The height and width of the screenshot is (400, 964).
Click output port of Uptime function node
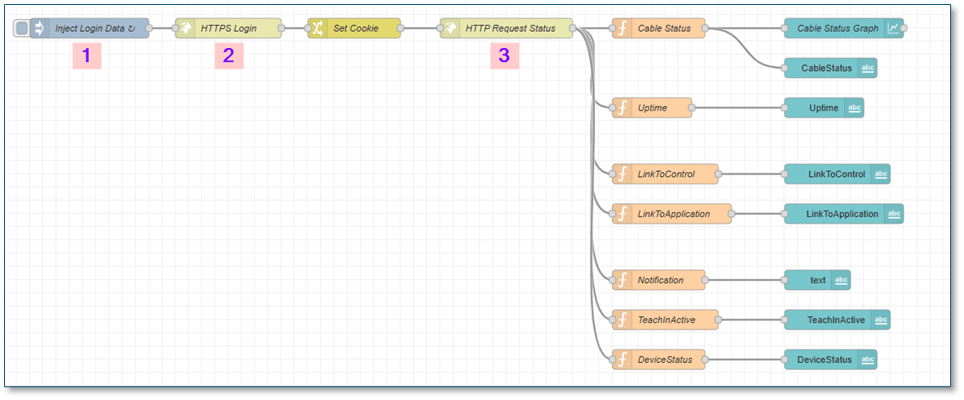(692, 108)
